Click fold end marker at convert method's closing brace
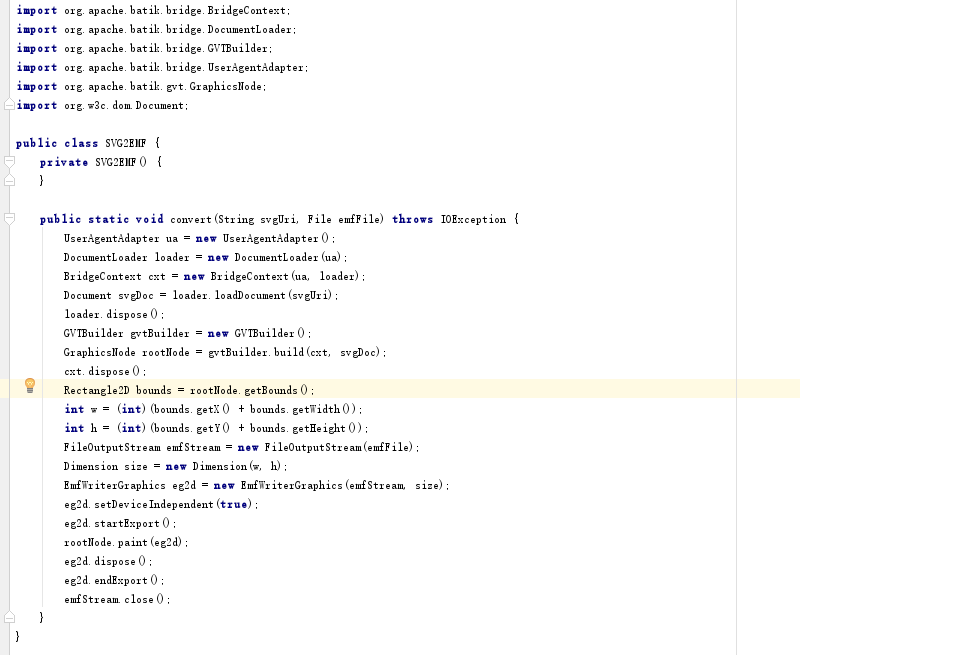 [9, 617]
